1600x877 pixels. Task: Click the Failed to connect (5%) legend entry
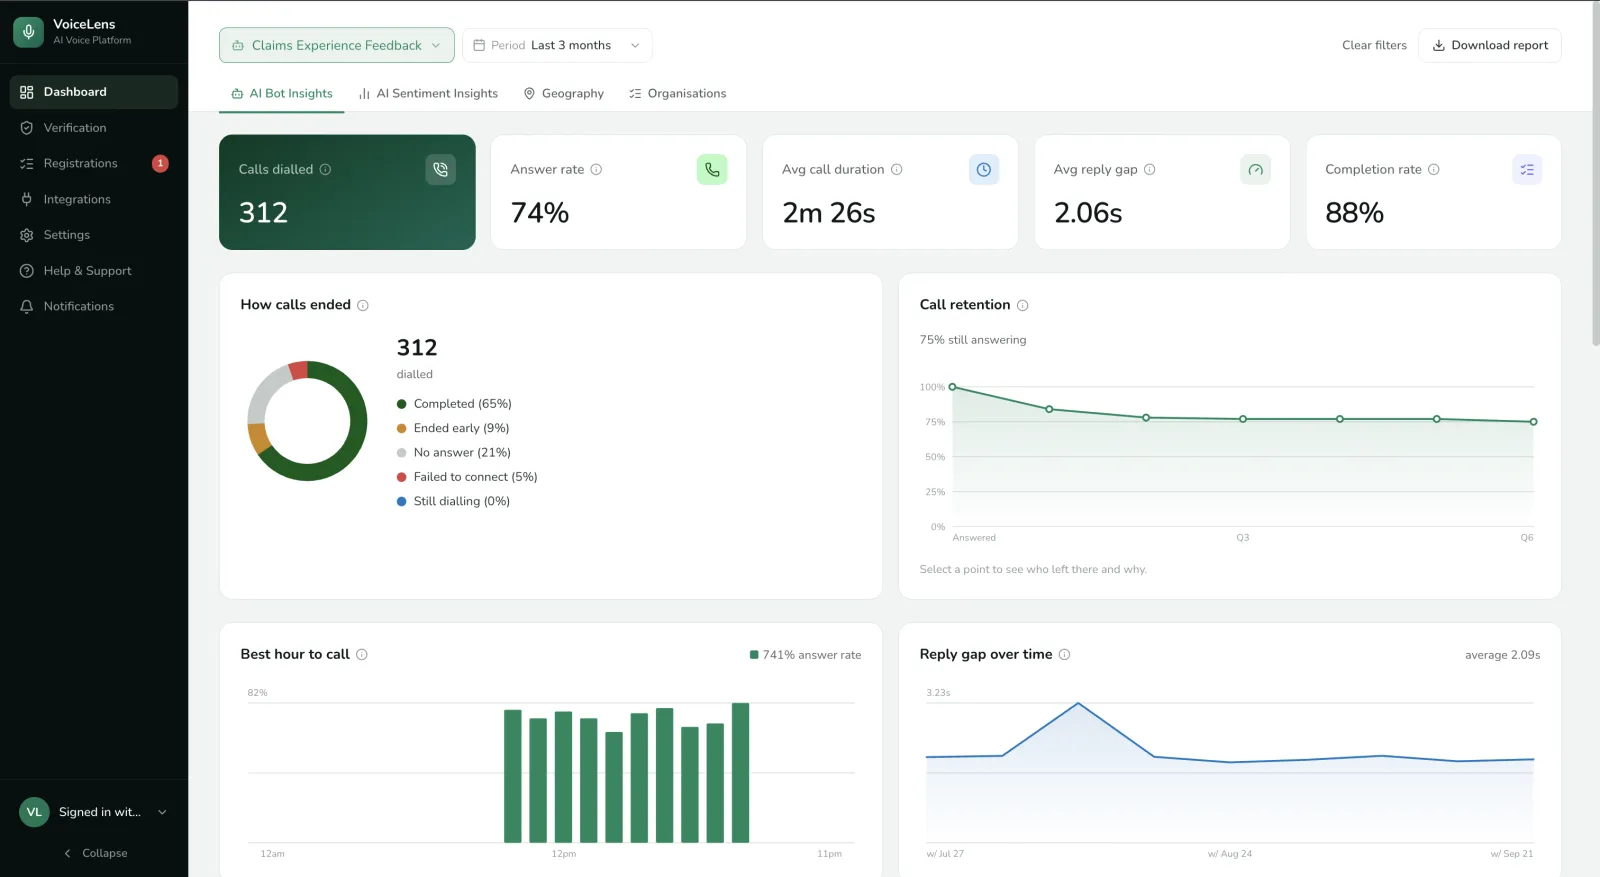point(467,477)
